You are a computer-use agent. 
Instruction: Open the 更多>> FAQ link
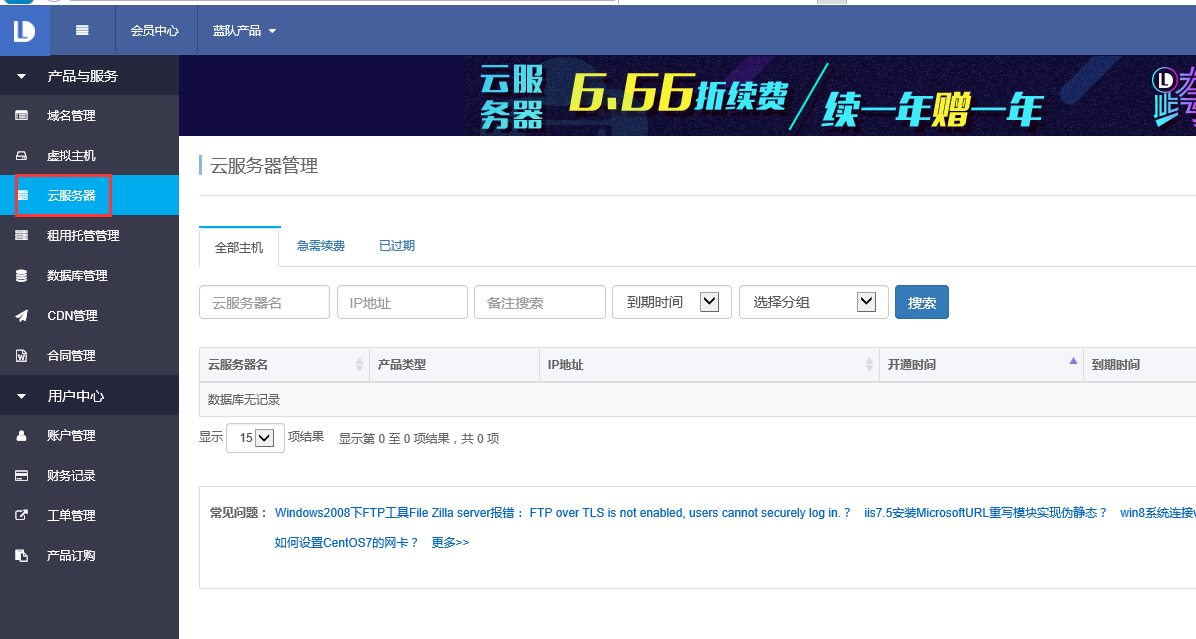pos(450,542)
